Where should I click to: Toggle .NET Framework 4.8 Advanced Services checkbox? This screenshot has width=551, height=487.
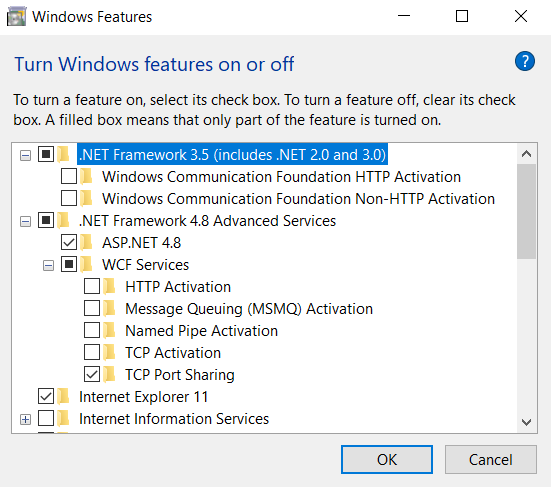(x=46, y=220)
